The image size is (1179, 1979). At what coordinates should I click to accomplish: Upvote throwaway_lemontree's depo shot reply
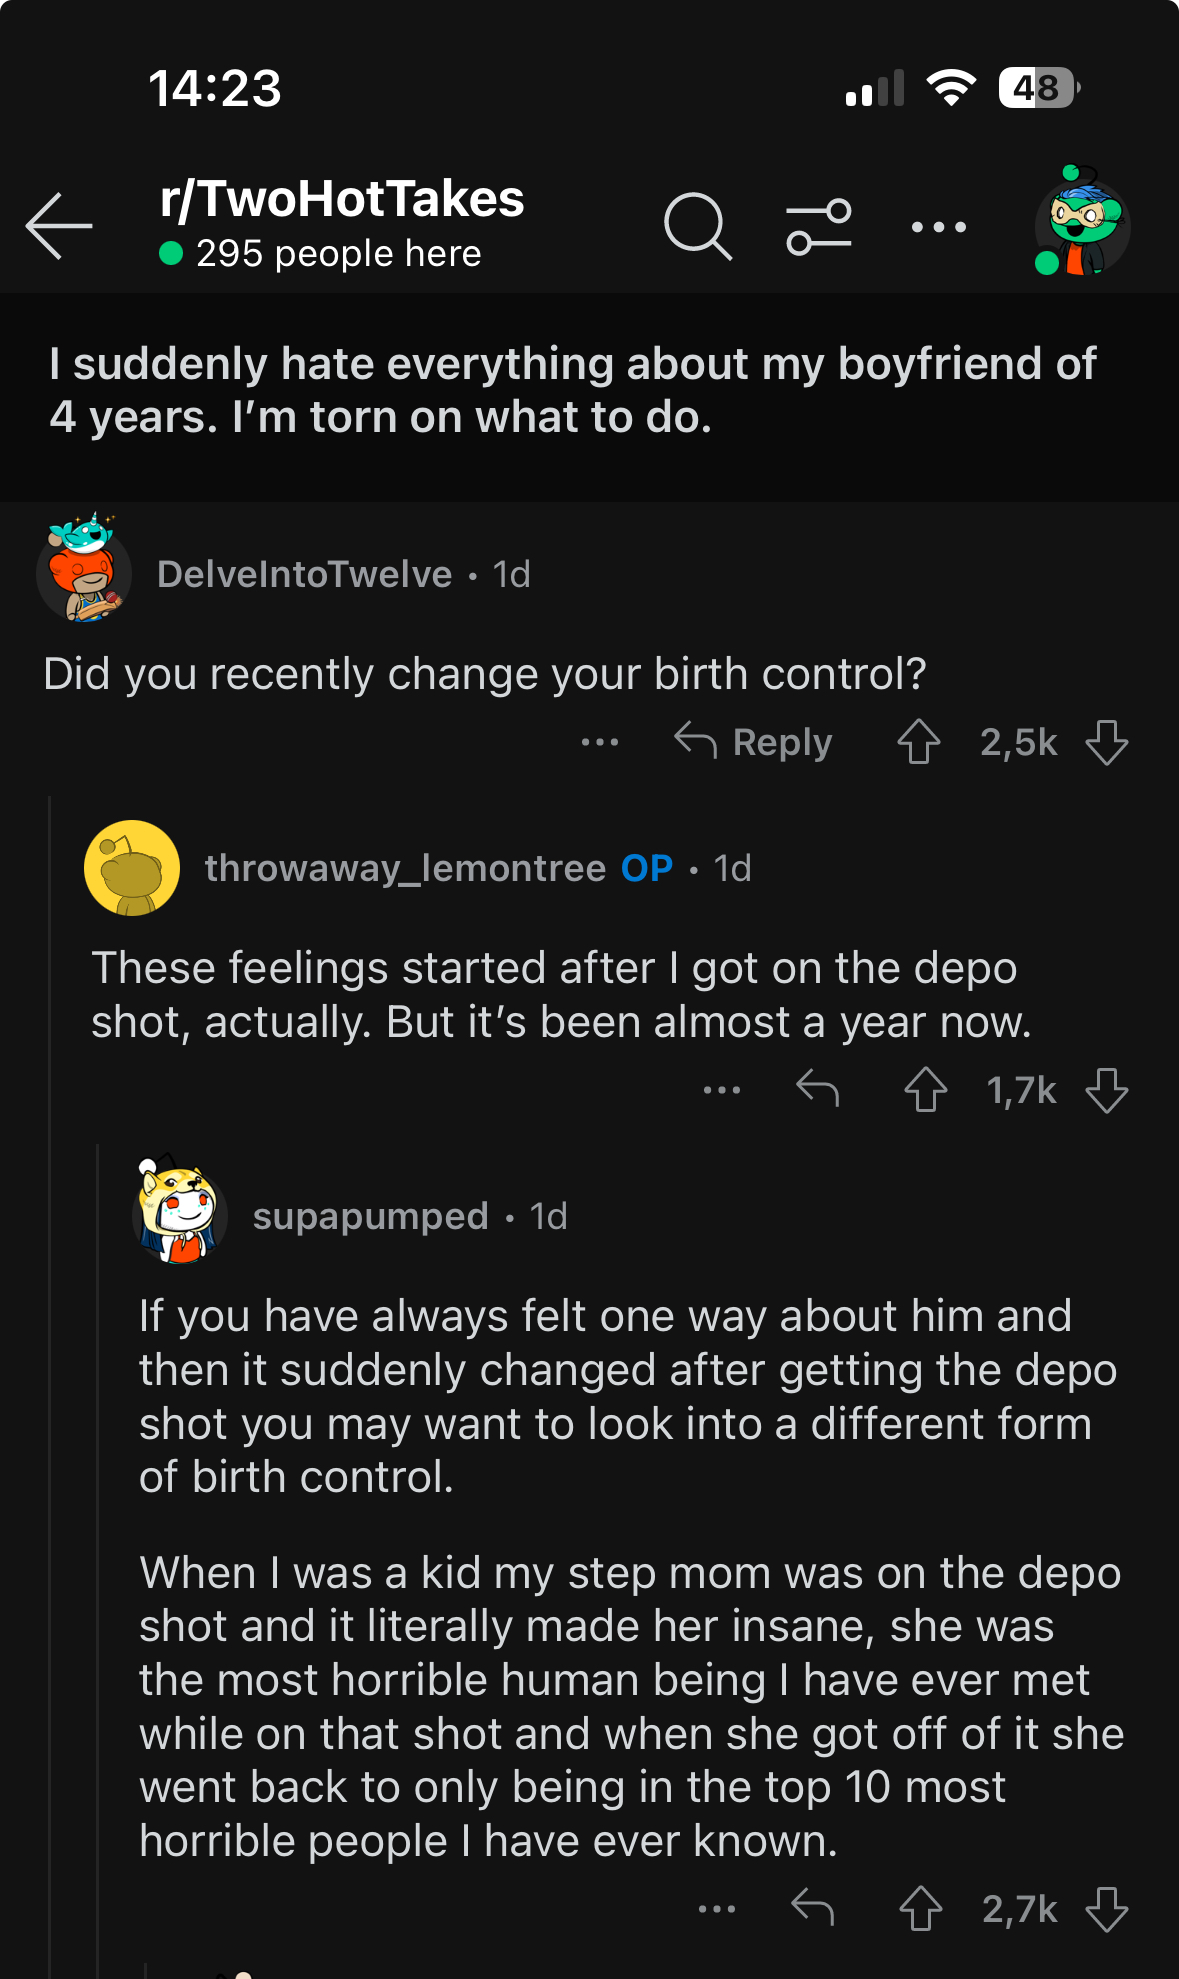925,1089
